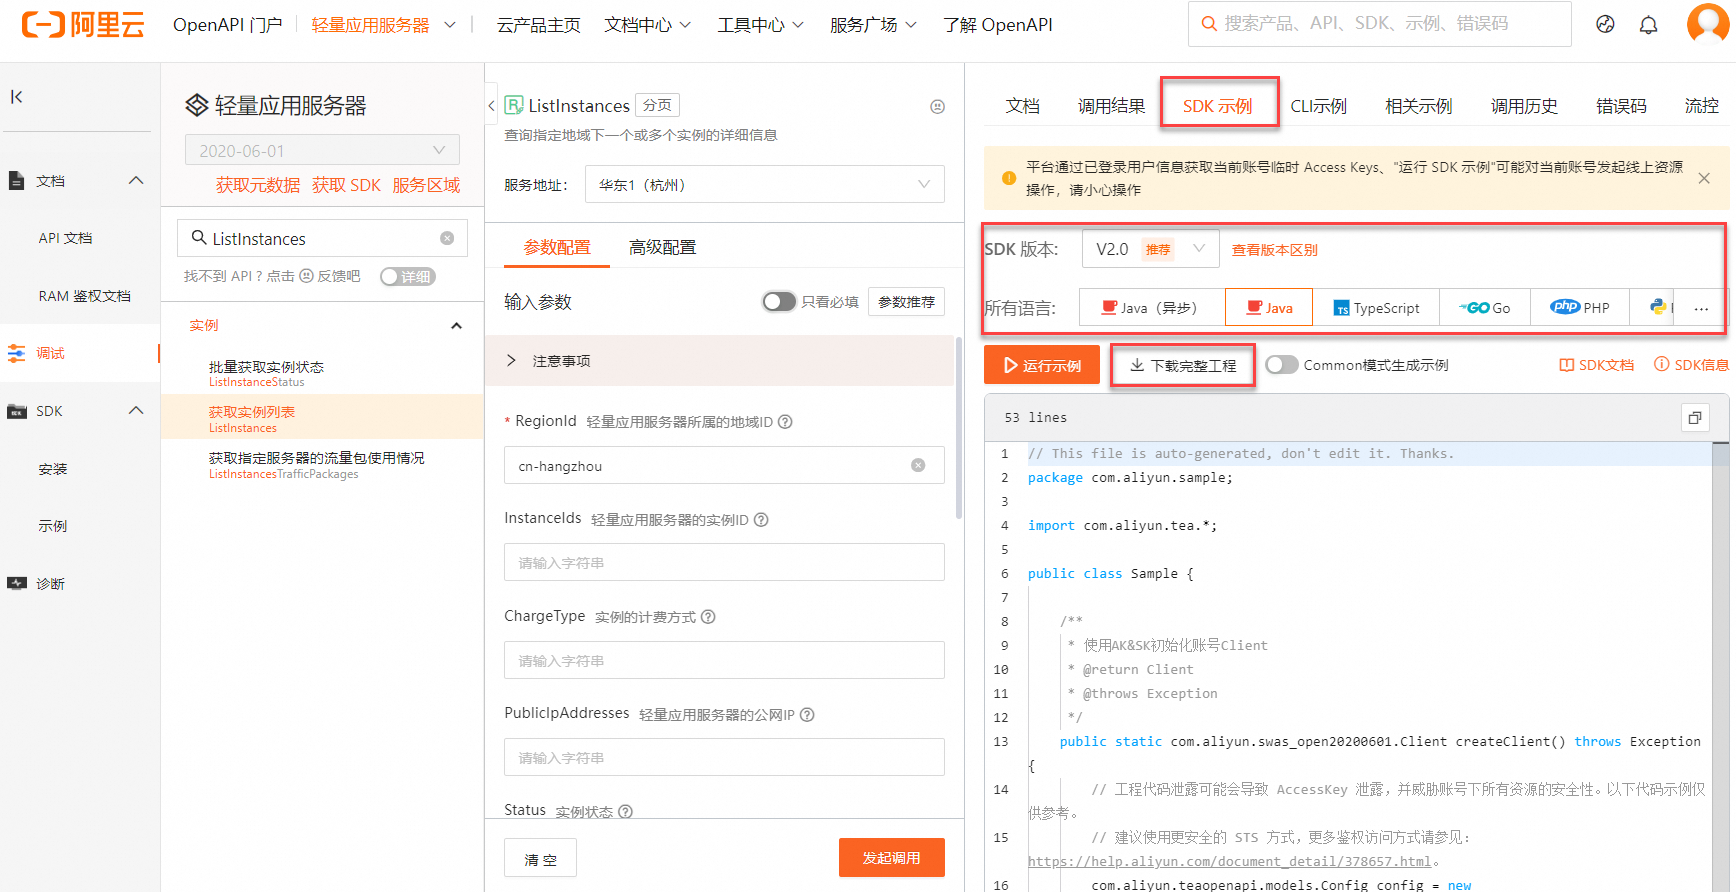The width and height of the screenshot is (1736, 892).
Task: Toggle the 详细 detail switch
Action: pos(407,277)
